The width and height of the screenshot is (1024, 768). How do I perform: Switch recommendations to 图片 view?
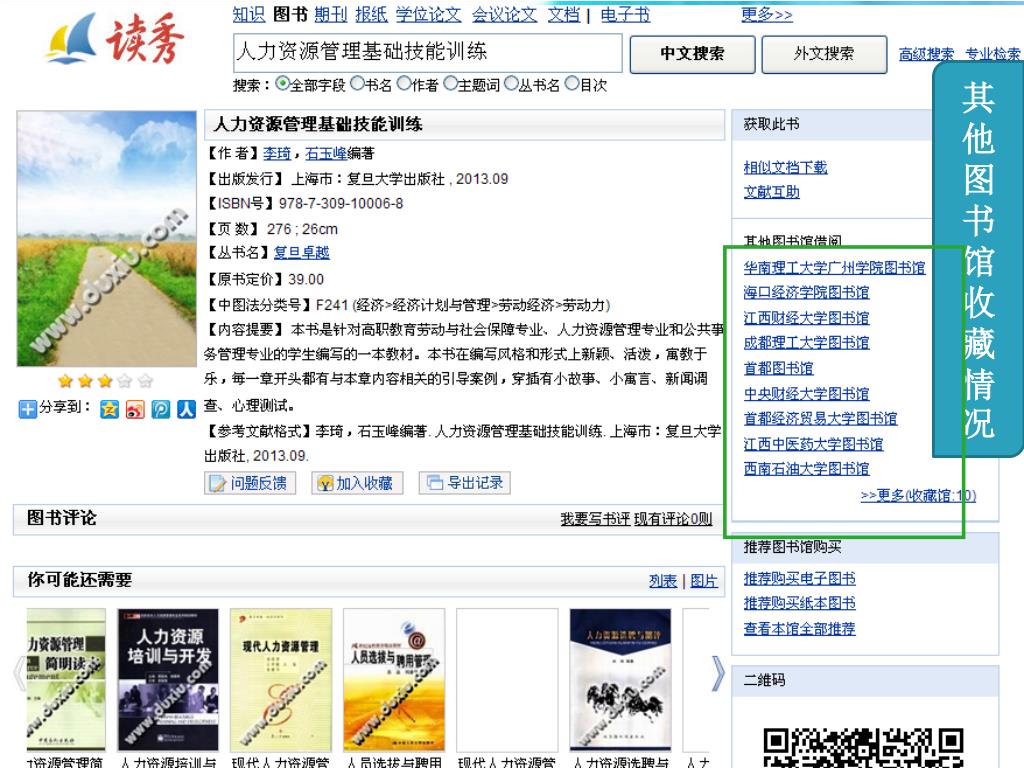click(x=704, y=581)
